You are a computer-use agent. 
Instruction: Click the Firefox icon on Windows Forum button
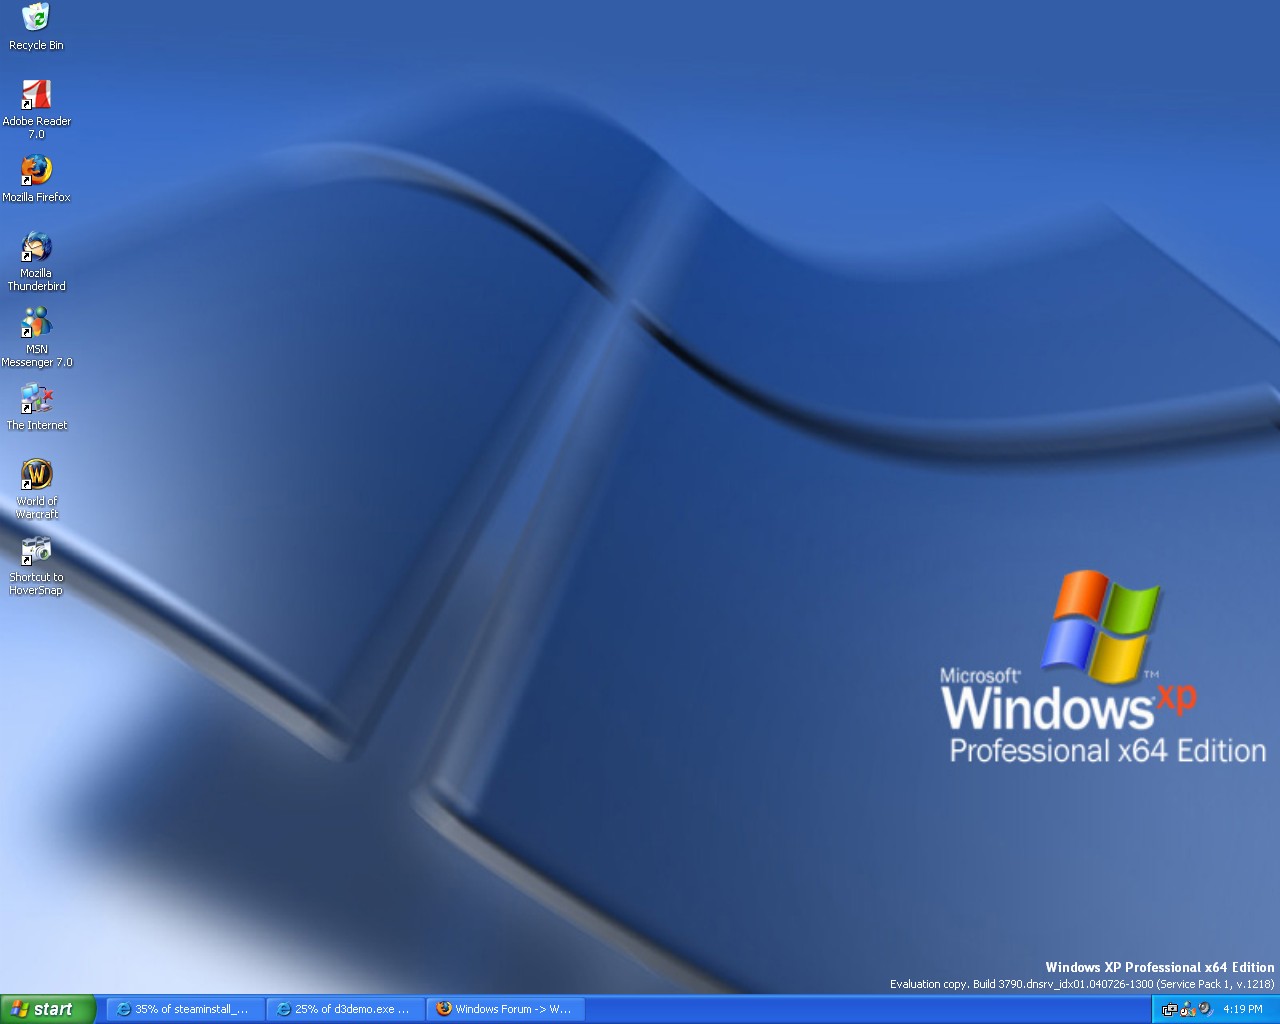tap(444, 1009)
